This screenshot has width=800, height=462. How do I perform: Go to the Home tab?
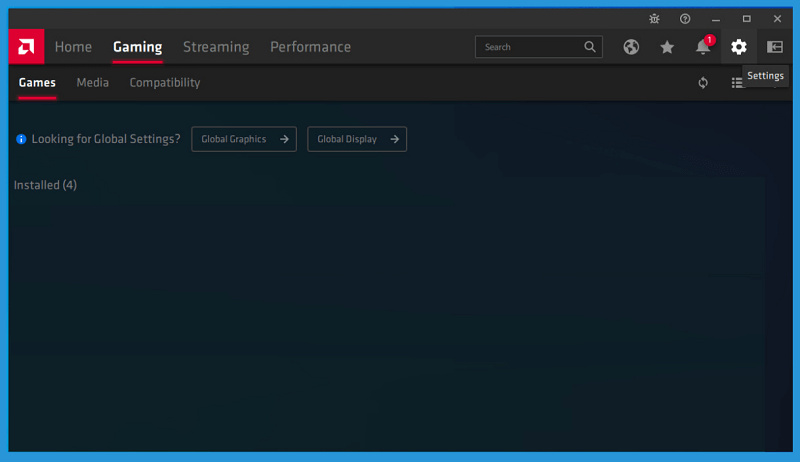pos(73,47)
